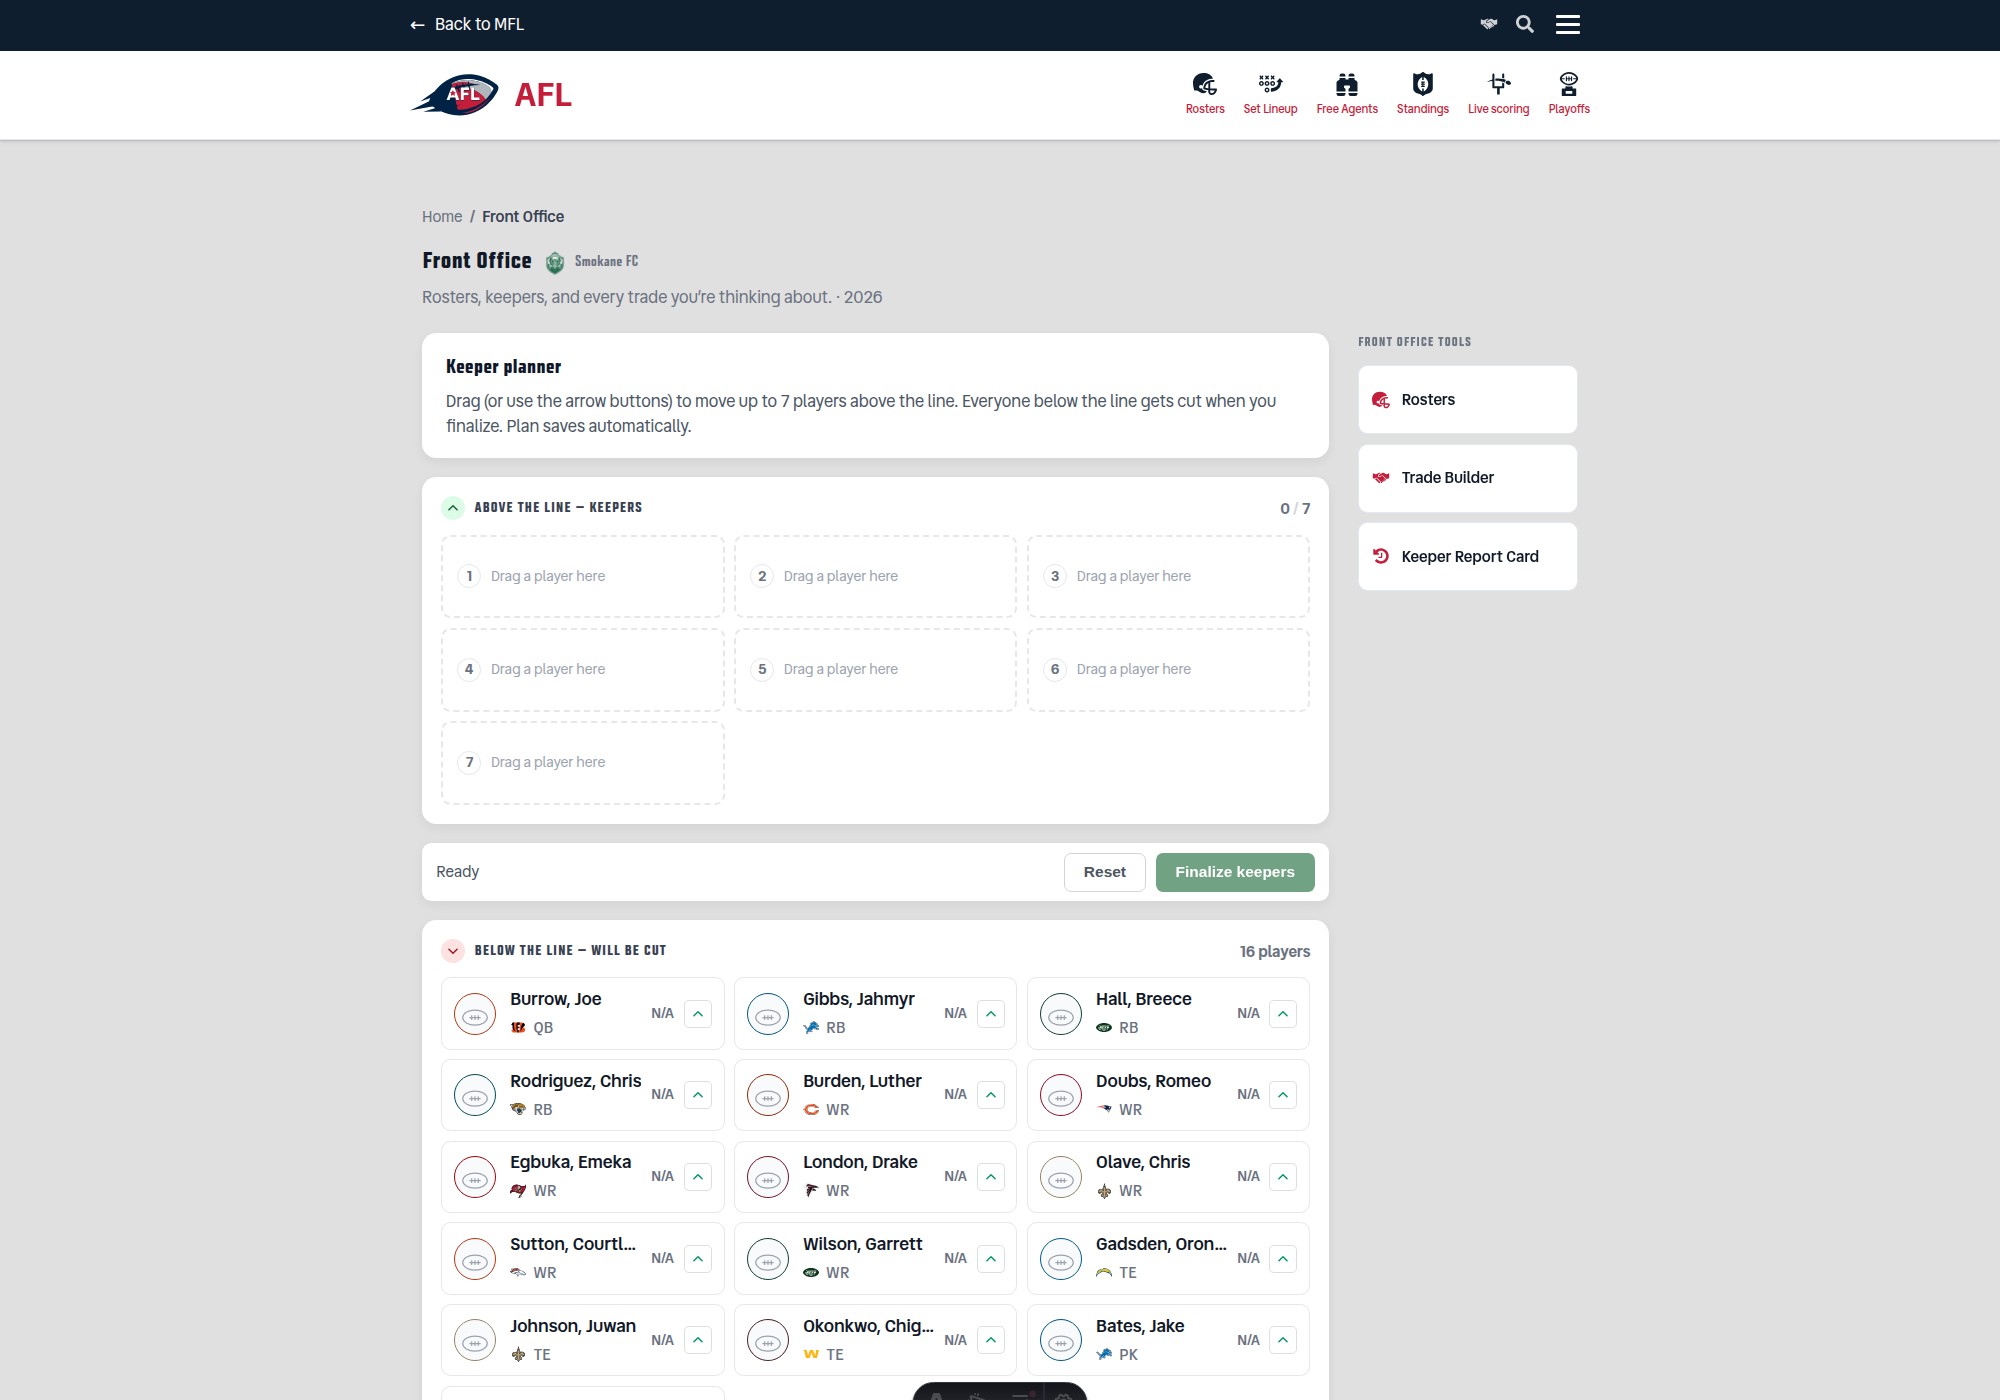The image size is (2000, 1400).
Task: Move Rodriguez, Chris above the line
Action: coord(698,1095)
